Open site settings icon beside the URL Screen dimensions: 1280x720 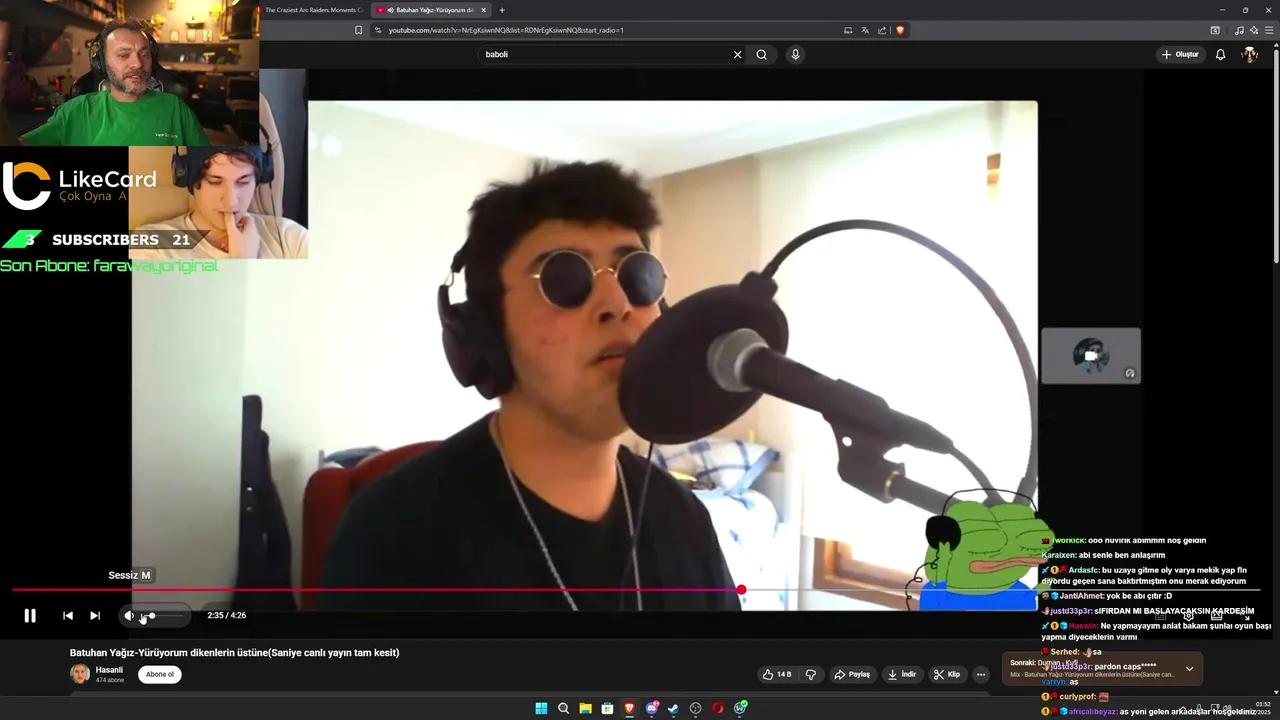378,30
